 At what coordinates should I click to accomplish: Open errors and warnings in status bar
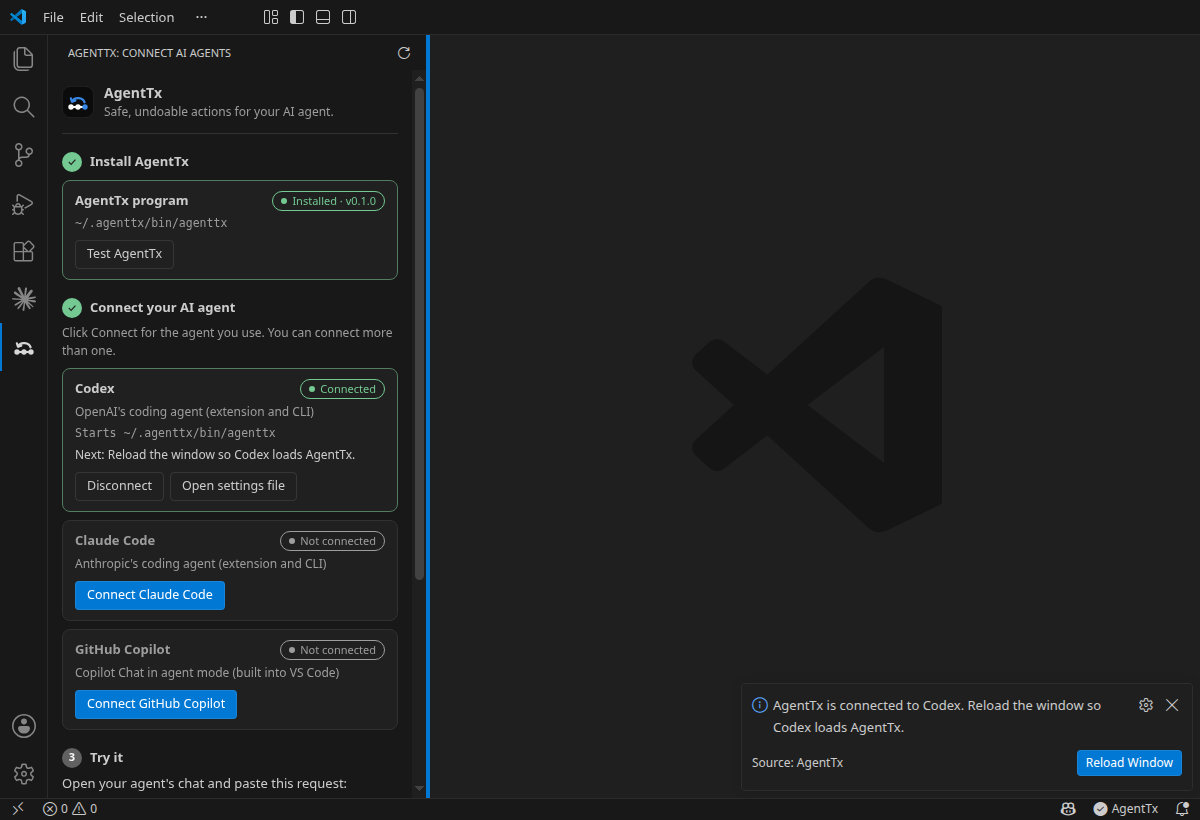70,809
